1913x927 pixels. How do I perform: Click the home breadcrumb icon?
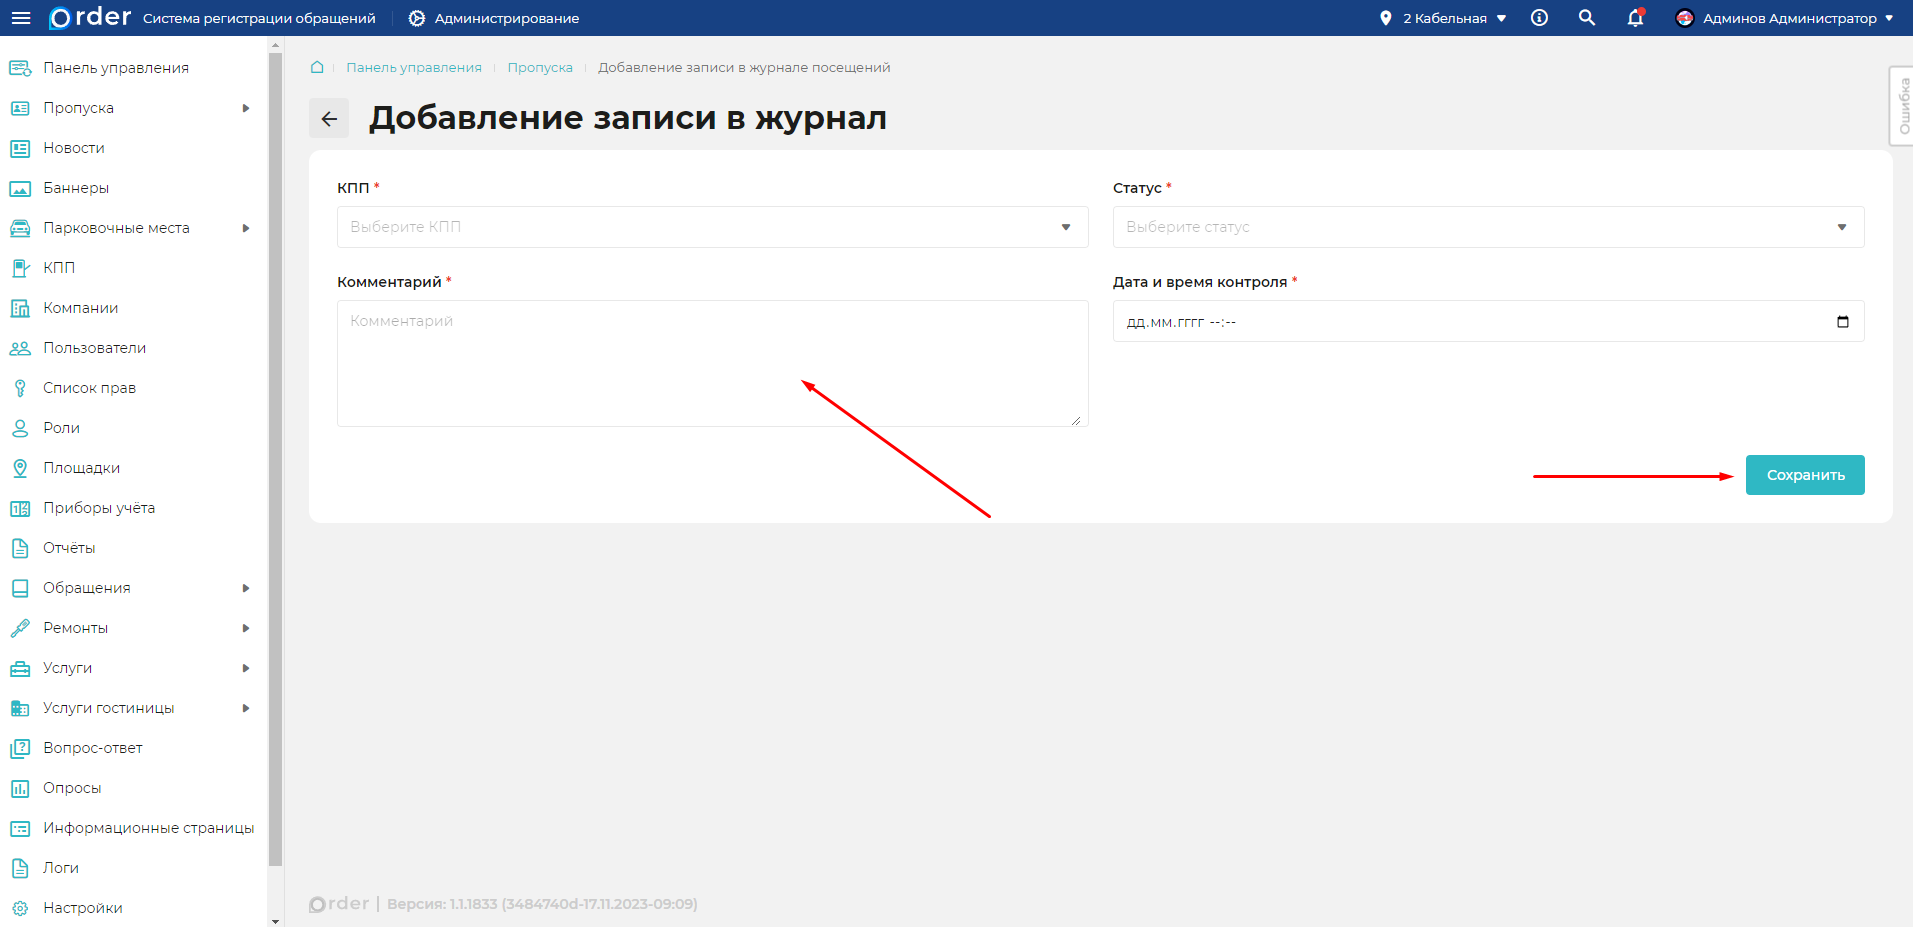[317, 67]
